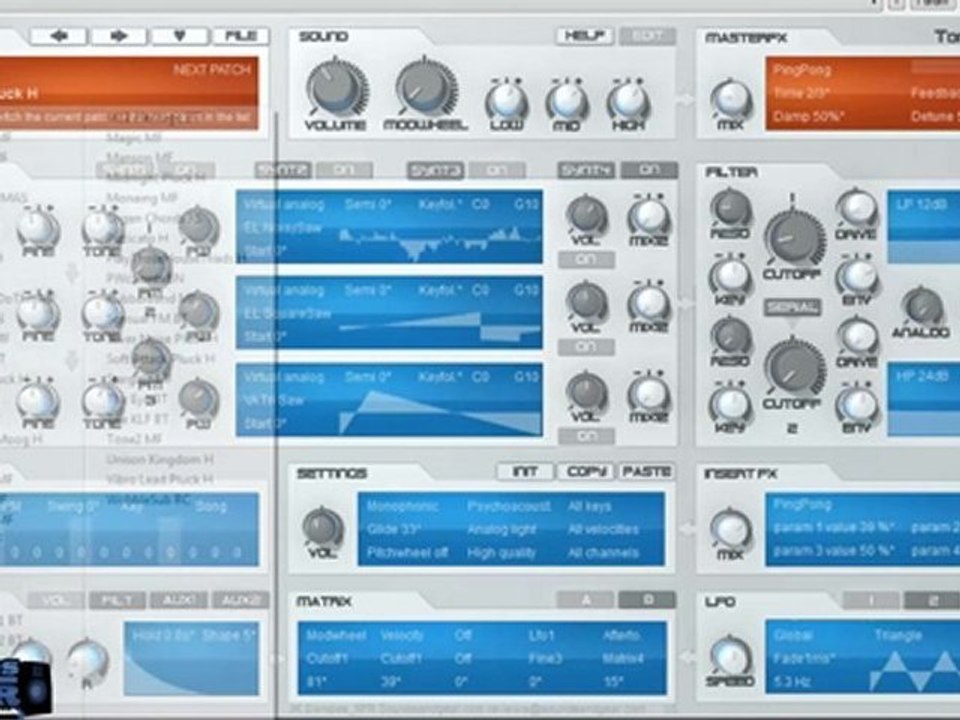
Task: Switch to the SYNTH3 tab
Action: (435, 170)
